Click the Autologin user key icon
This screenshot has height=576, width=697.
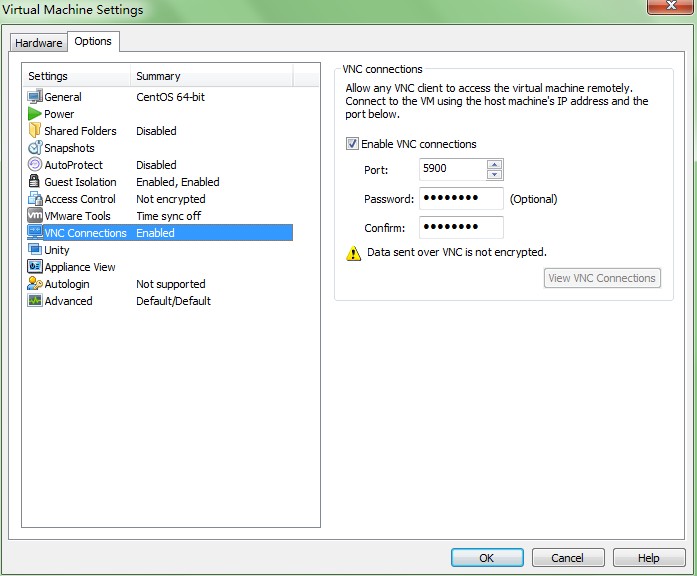[x=35, y=283]
